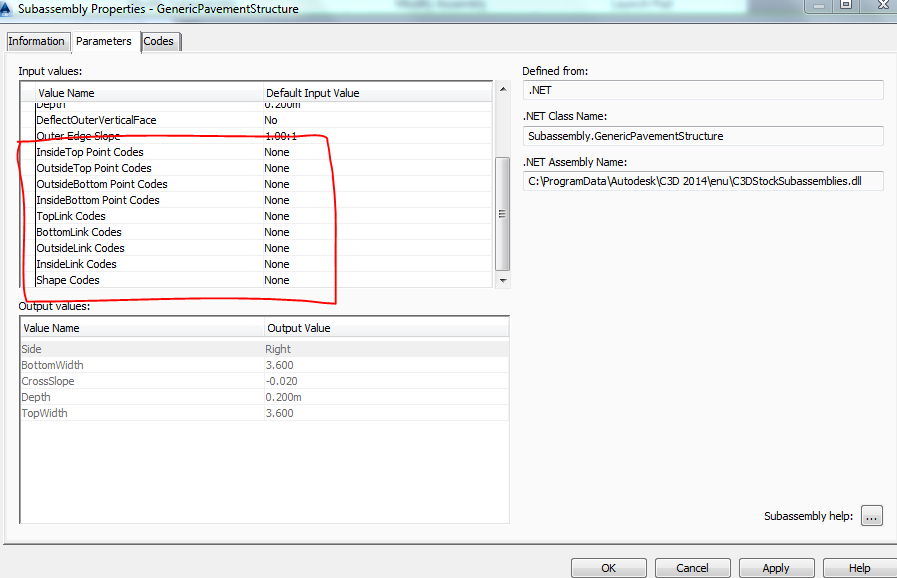Open the Help for this dialog

click(860, 567)
